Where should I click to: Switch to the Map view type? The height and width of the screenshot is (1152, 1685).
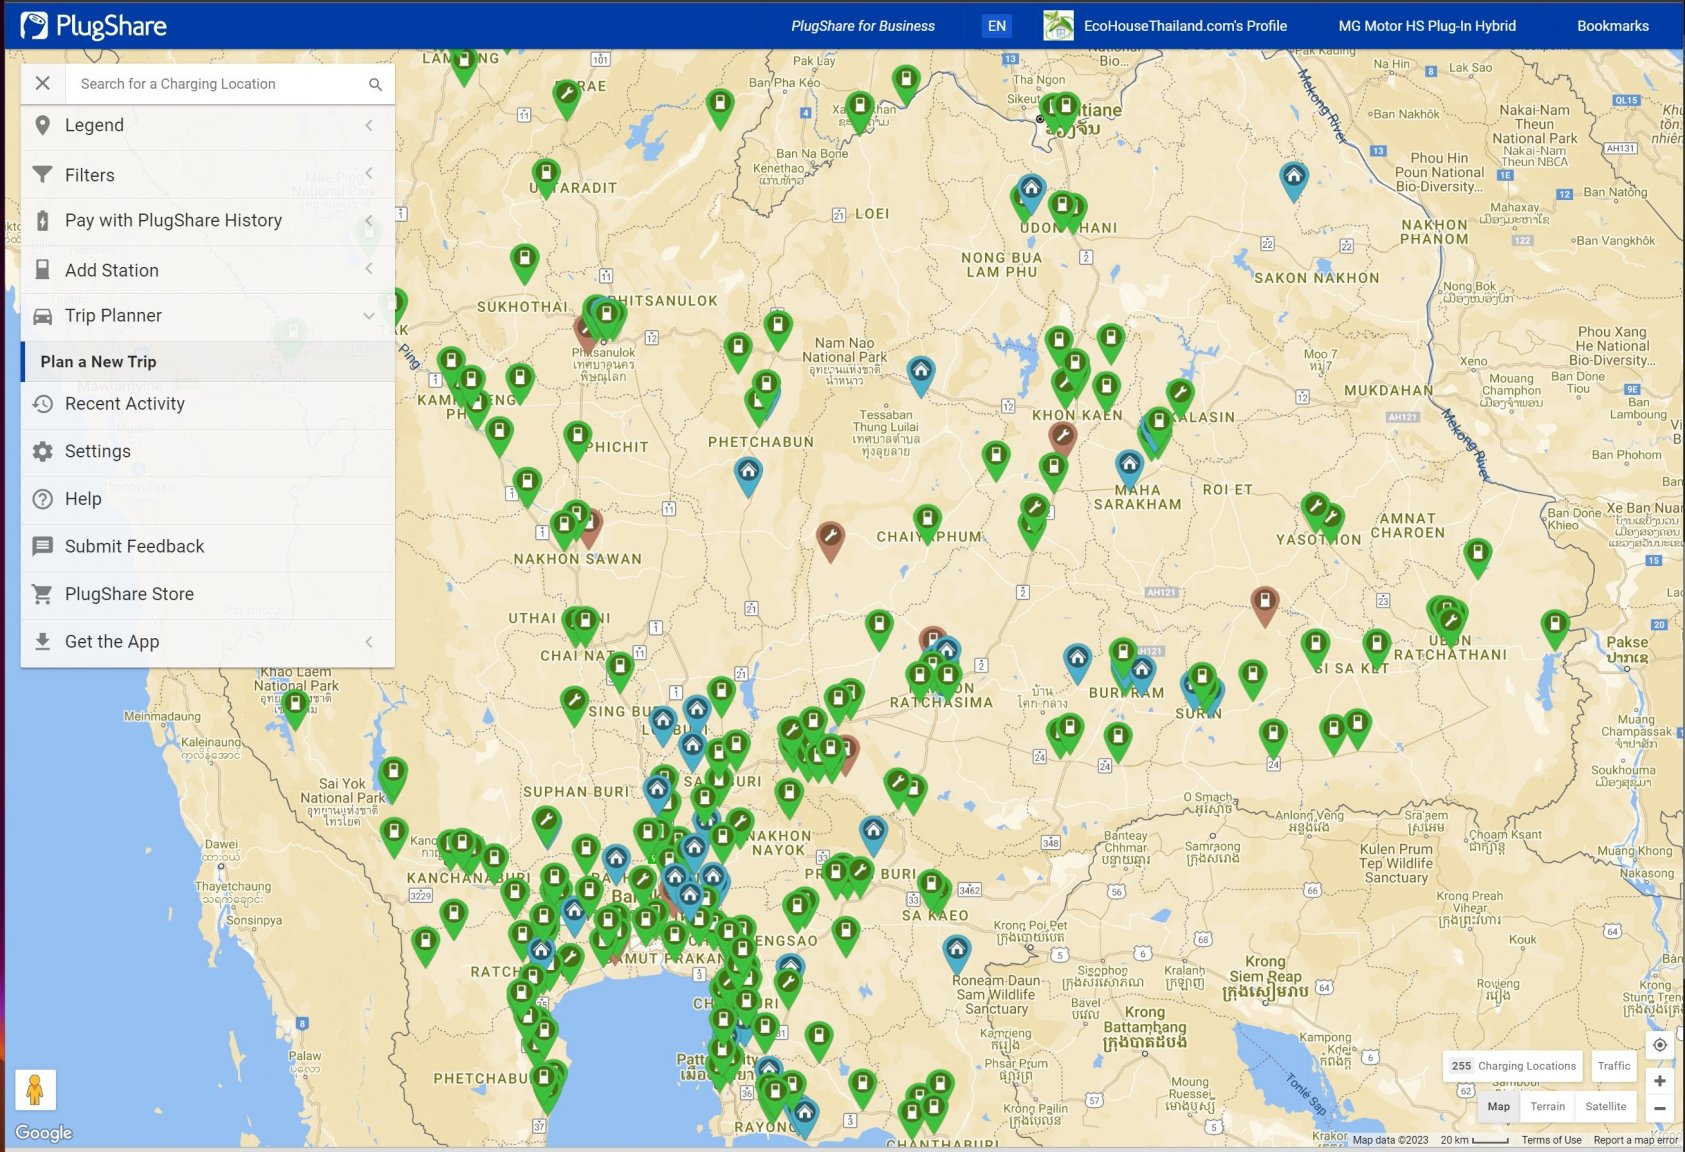tap(1498, 1106)
